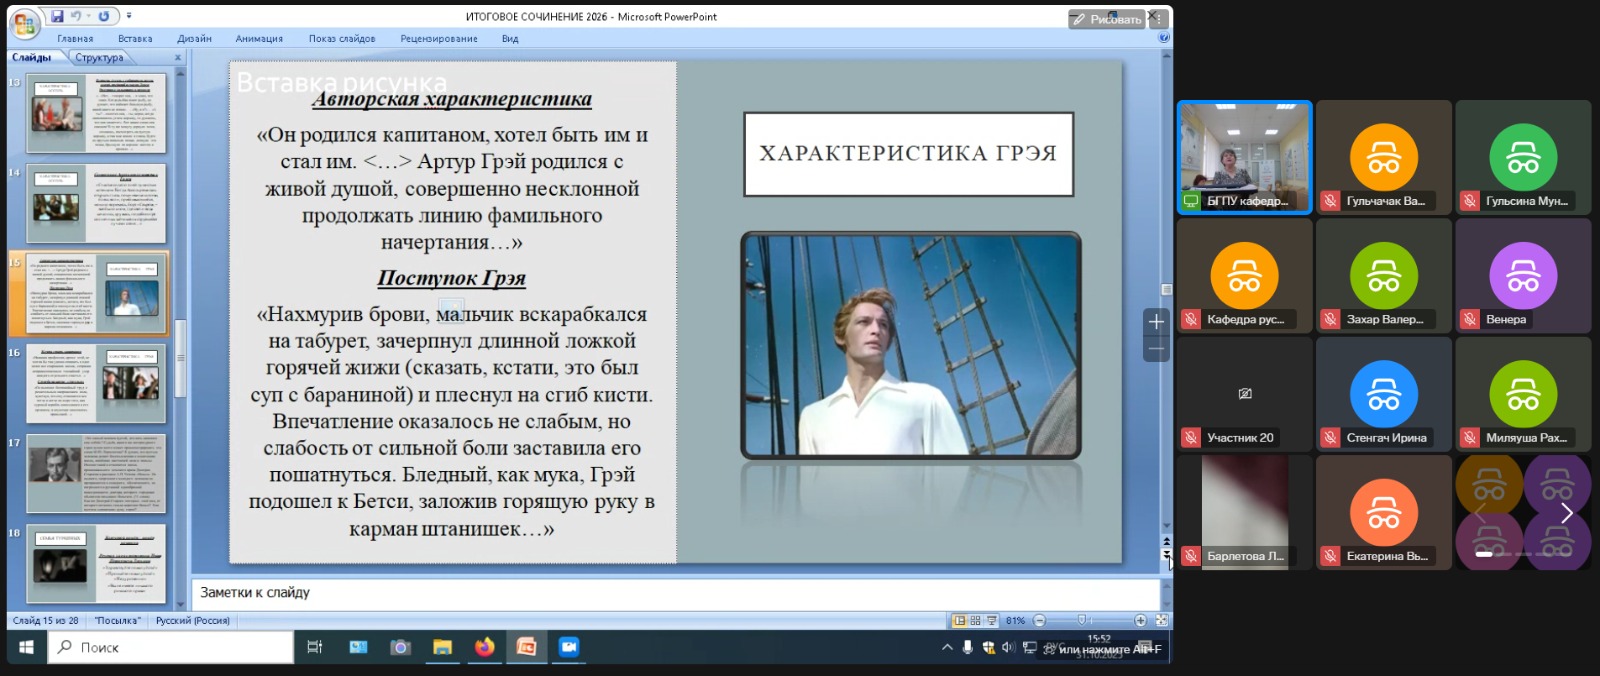
Task: Select slide 17 thumbnail in slides panel
Action: pos(96,472)
